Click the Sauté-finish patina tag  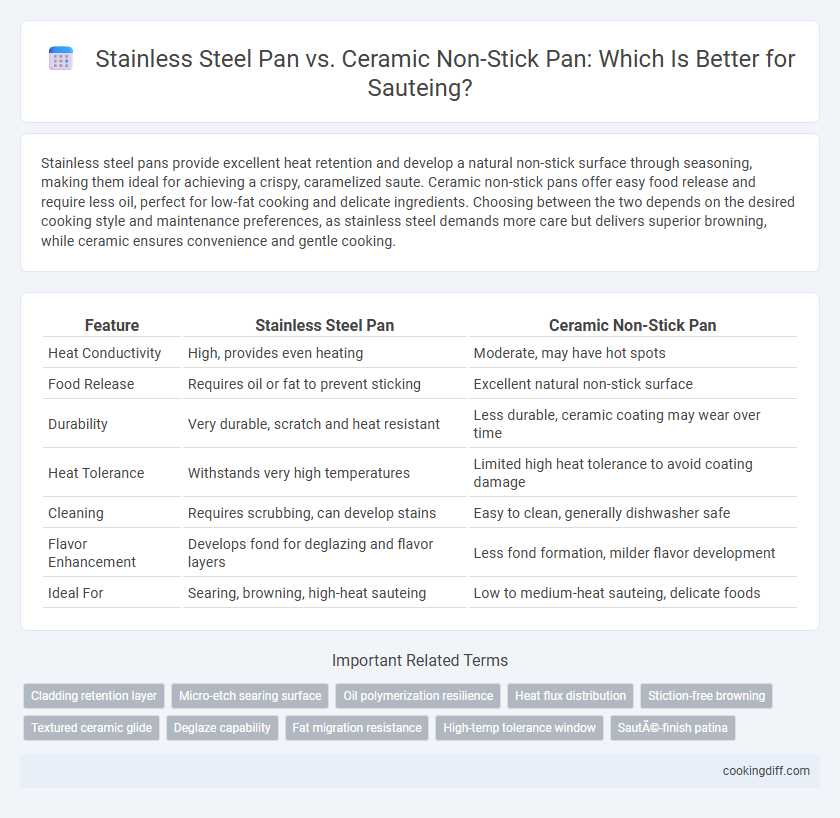point(672,727)
